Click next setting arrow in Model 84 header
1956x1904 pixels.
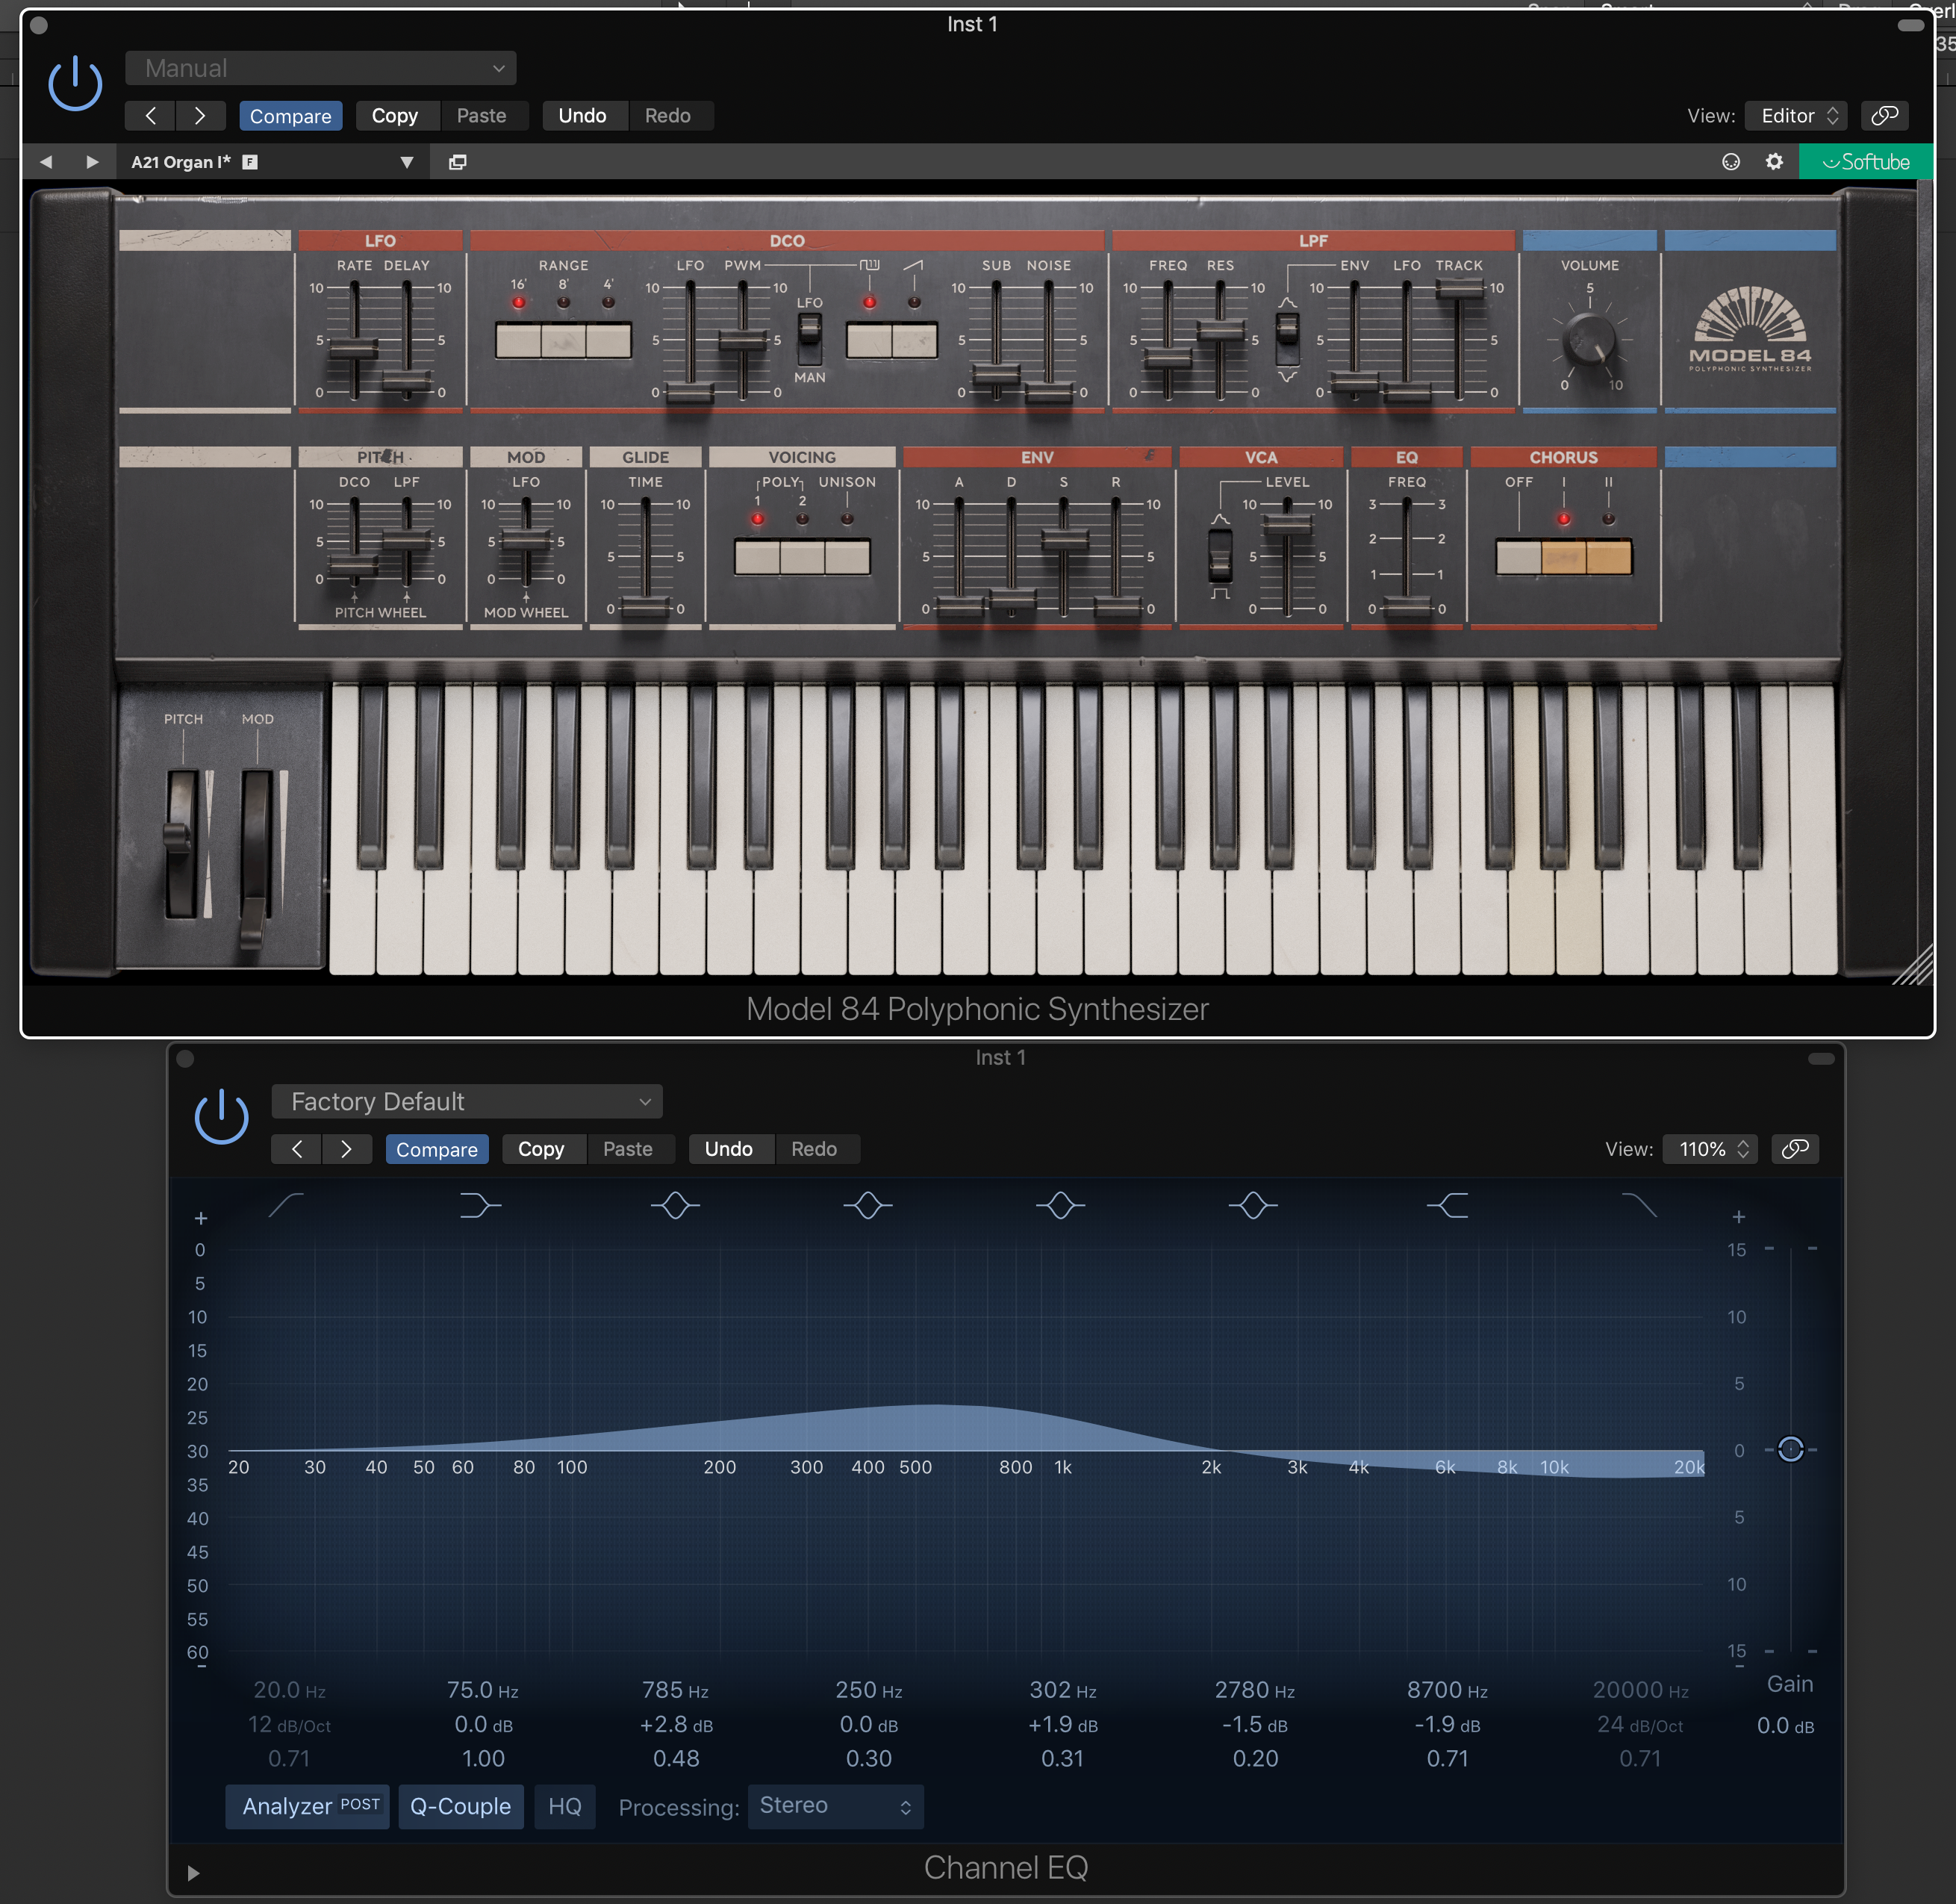coord(200,116)
